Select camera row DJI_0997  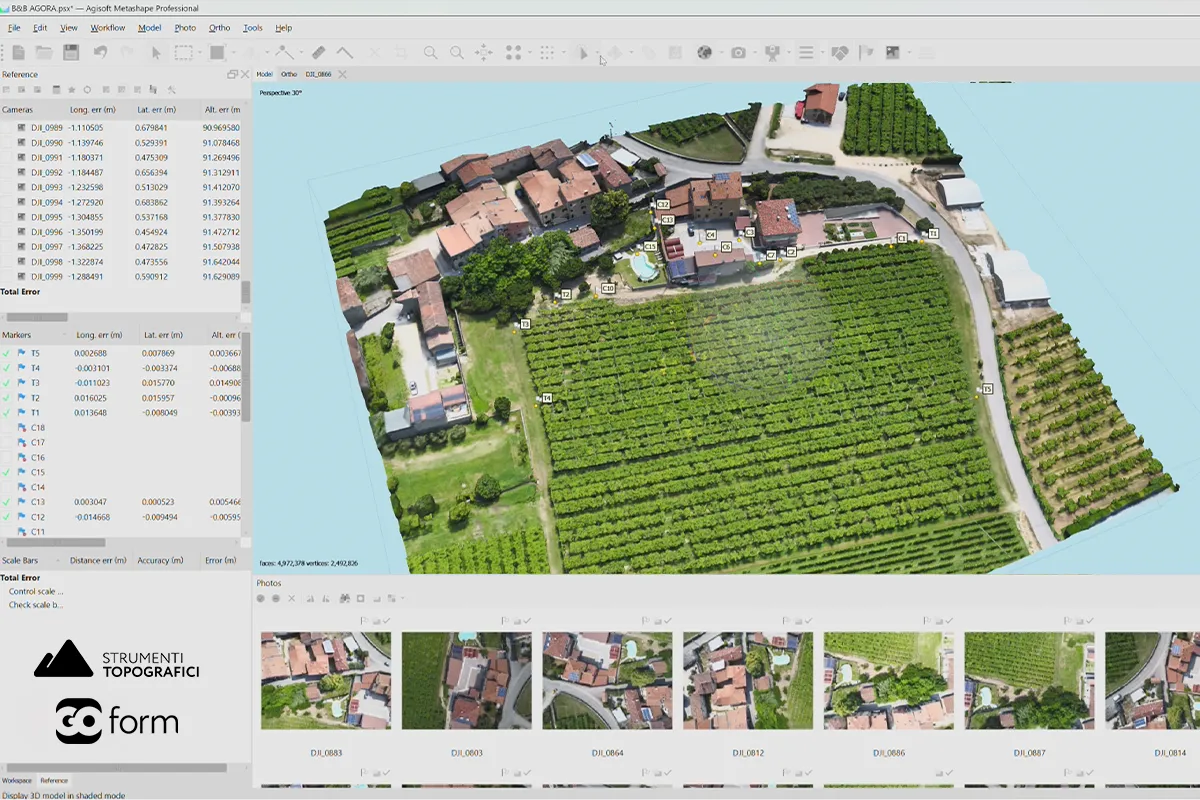pos(121,246)
